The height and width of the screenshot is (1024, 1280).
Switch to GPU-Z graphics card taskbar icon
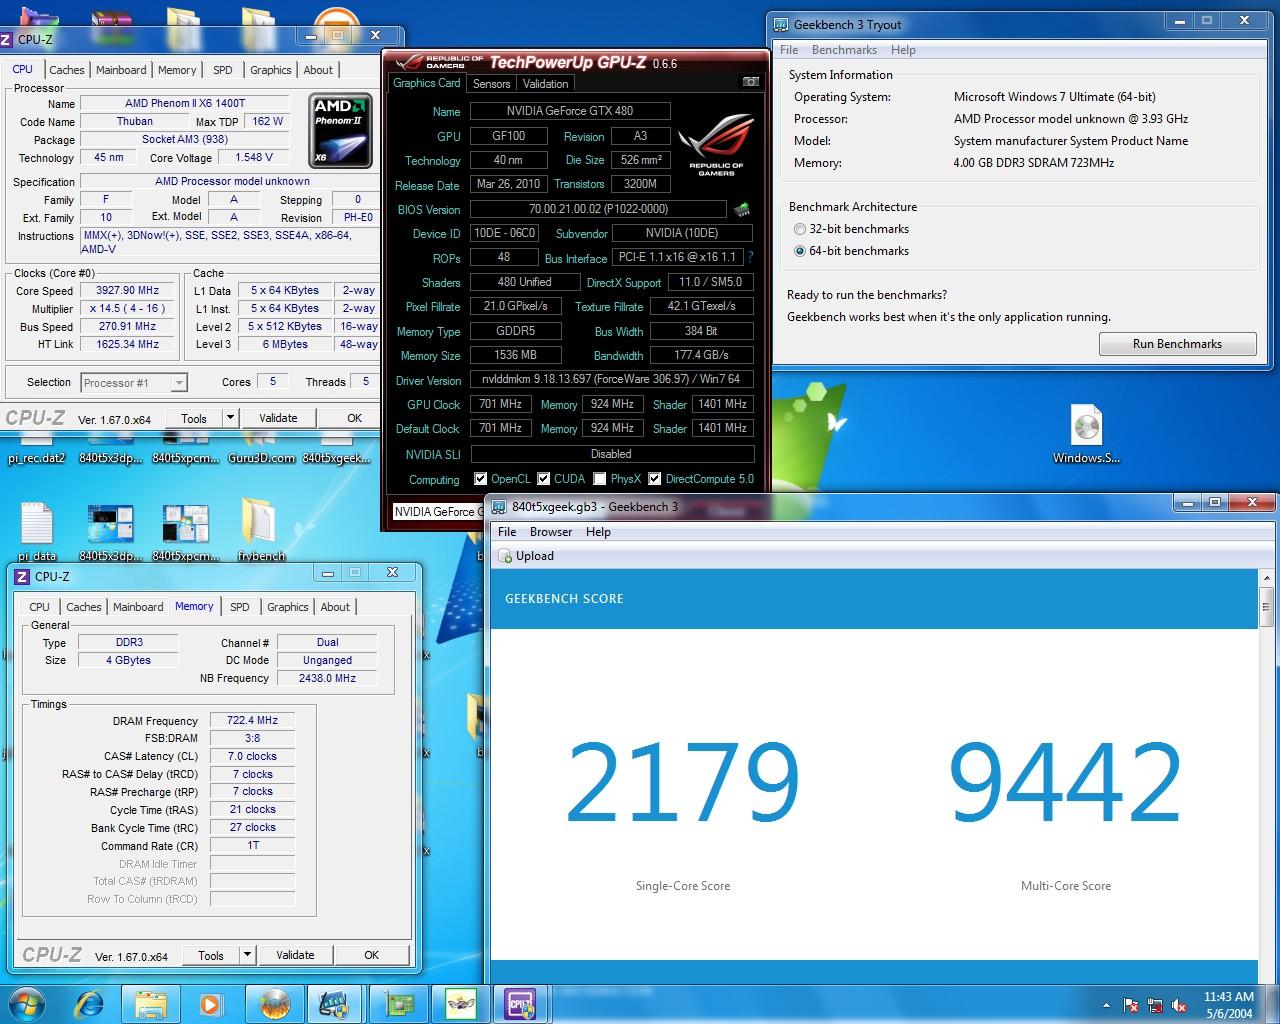[x=399, y=1003]
